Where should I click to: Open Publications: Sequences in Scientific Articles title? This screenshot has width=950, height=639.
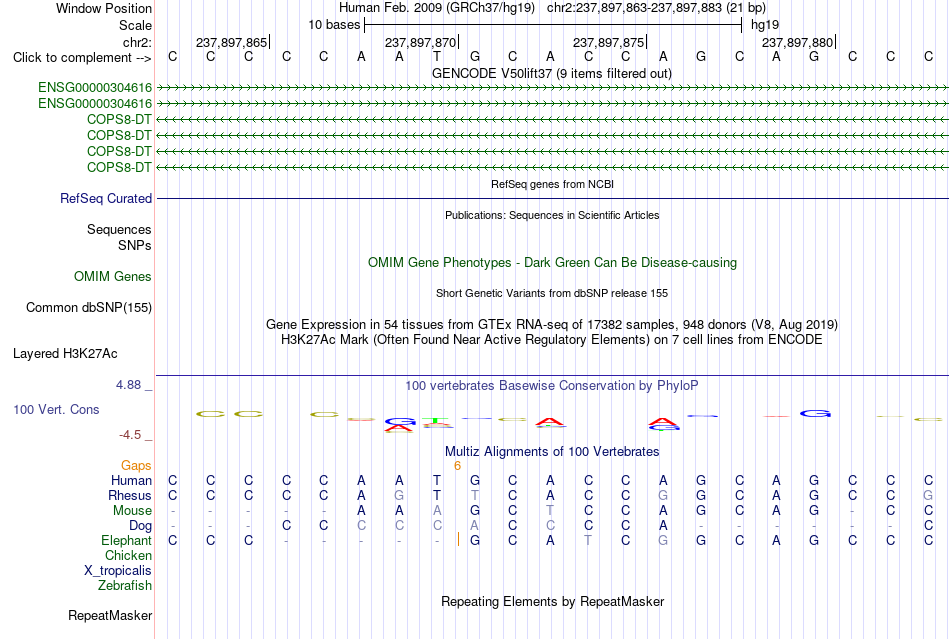click(552, 215)
